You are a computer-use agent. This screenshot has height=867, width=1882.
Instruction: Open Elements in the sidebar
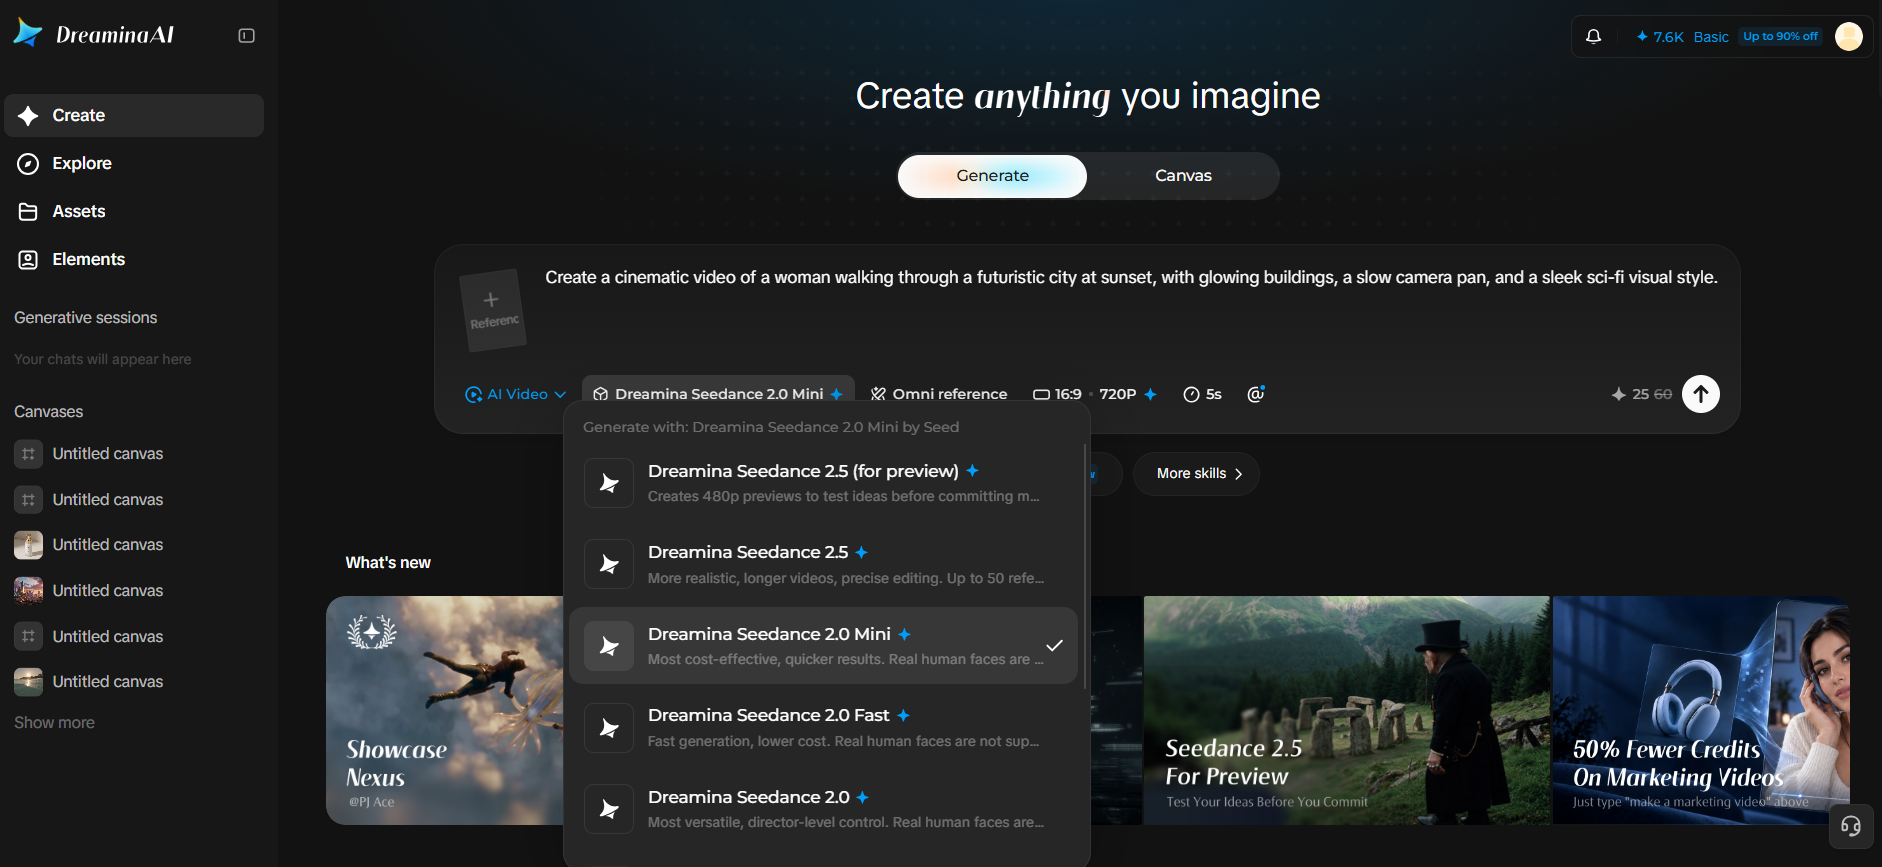point(134,259)
